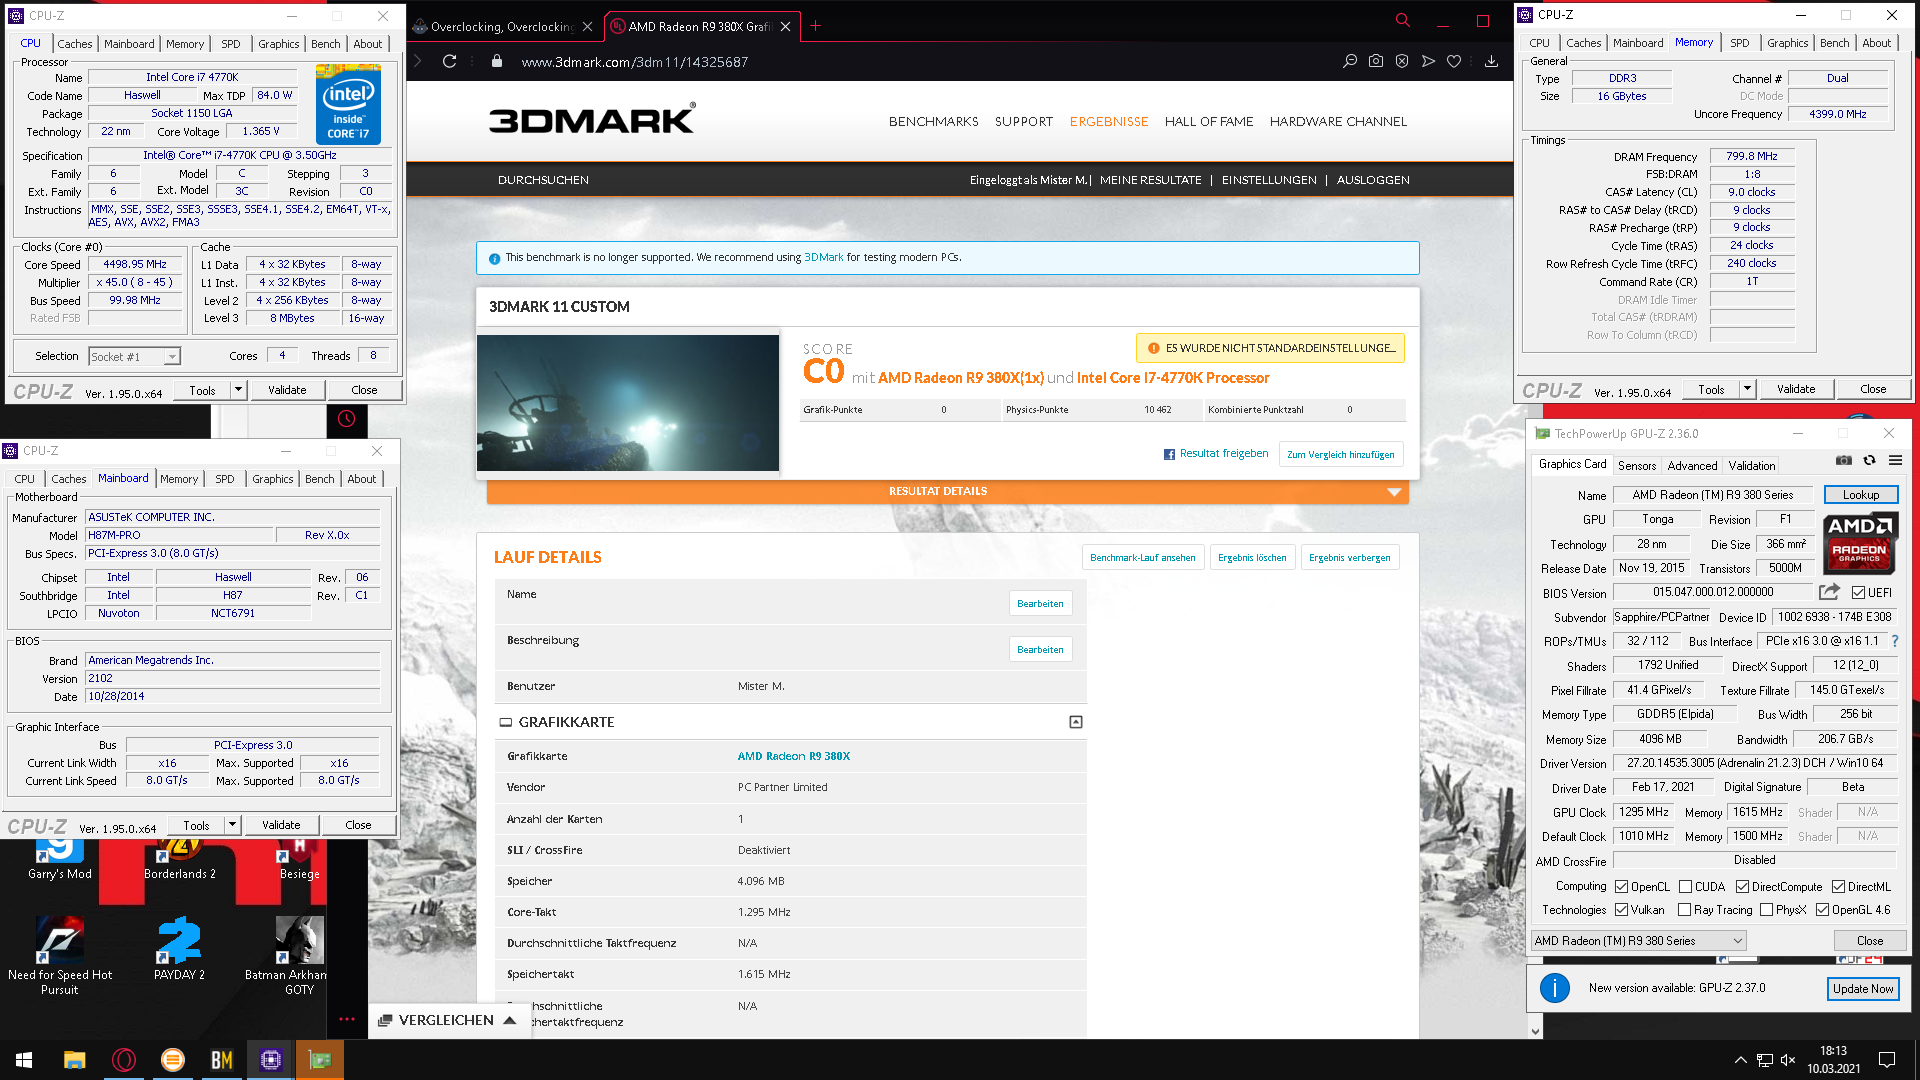The height and width of the screenshot is (1080, 1920).
Task: Click Update Now in GPU-Z
Action: [x=1863, y=989]
